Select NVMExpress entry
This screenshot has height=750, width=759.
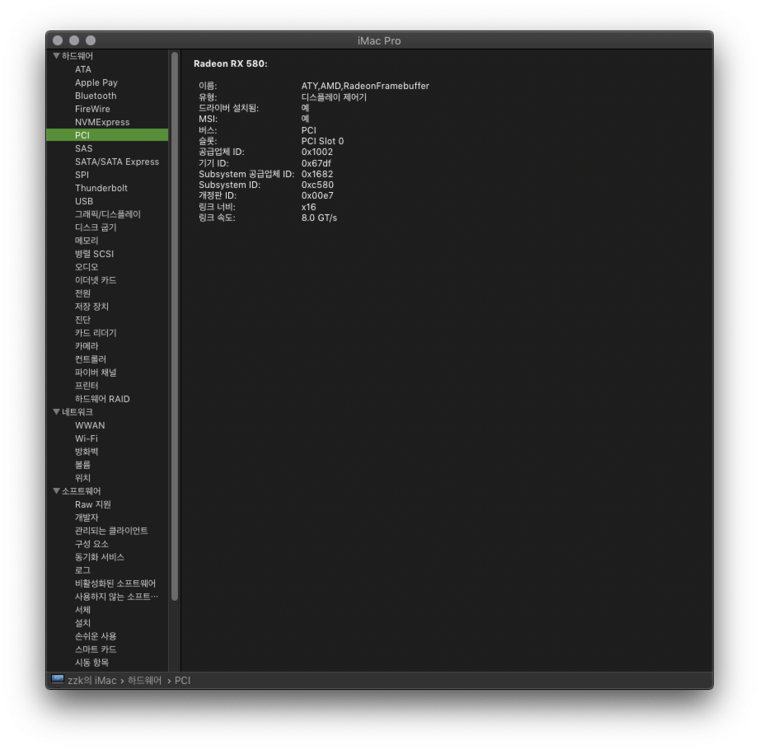tap(102, 122)
